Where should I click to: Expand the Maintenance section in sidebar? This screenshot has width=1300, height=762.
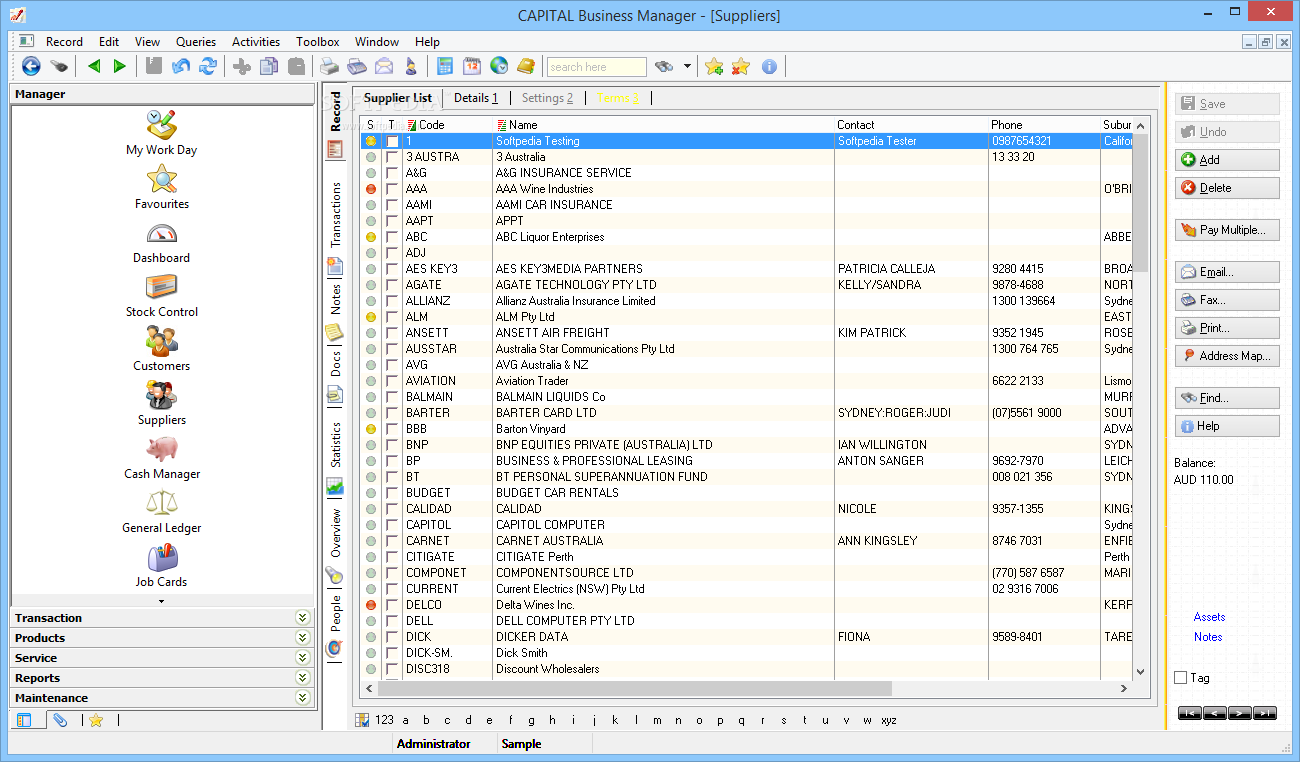coord(302,698)
